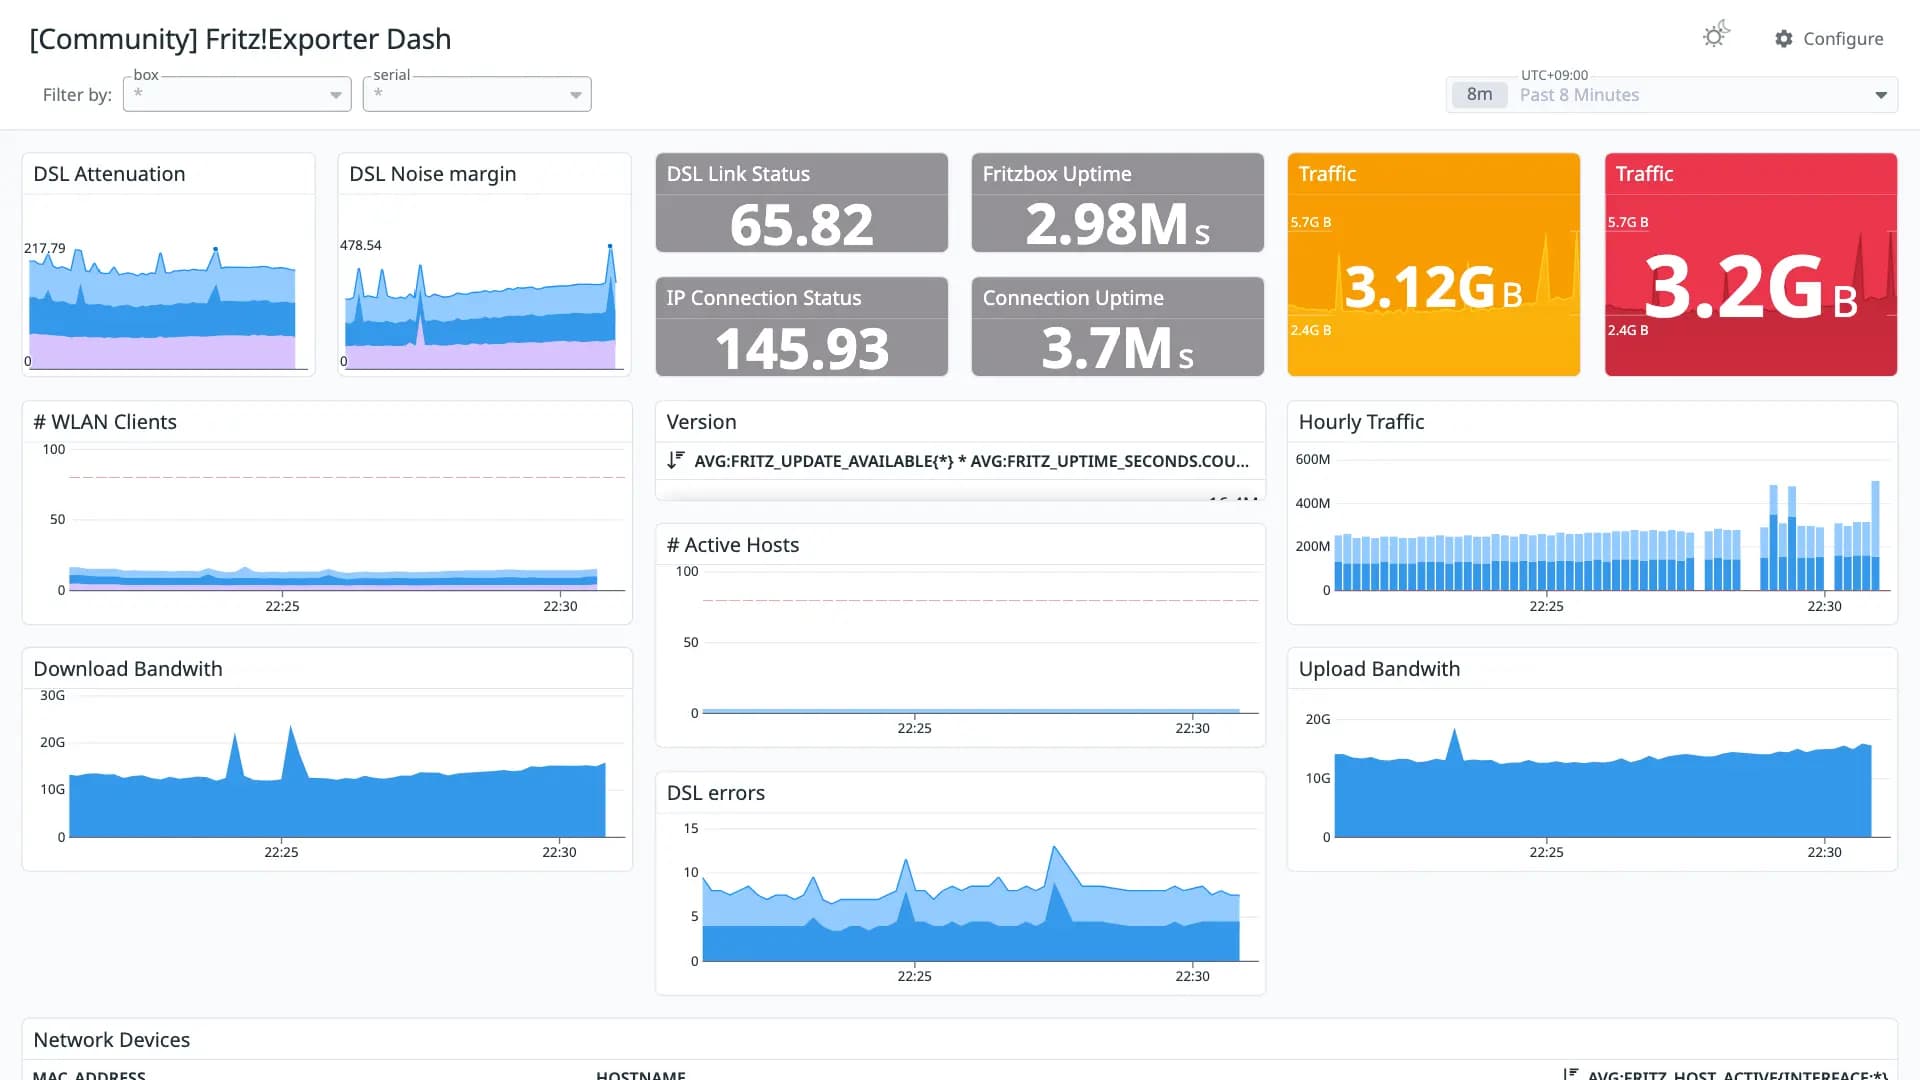This screenshot has height=1080, width=1920.
Task: Click the 8m time badge
Action: (x=1479, y=95)
